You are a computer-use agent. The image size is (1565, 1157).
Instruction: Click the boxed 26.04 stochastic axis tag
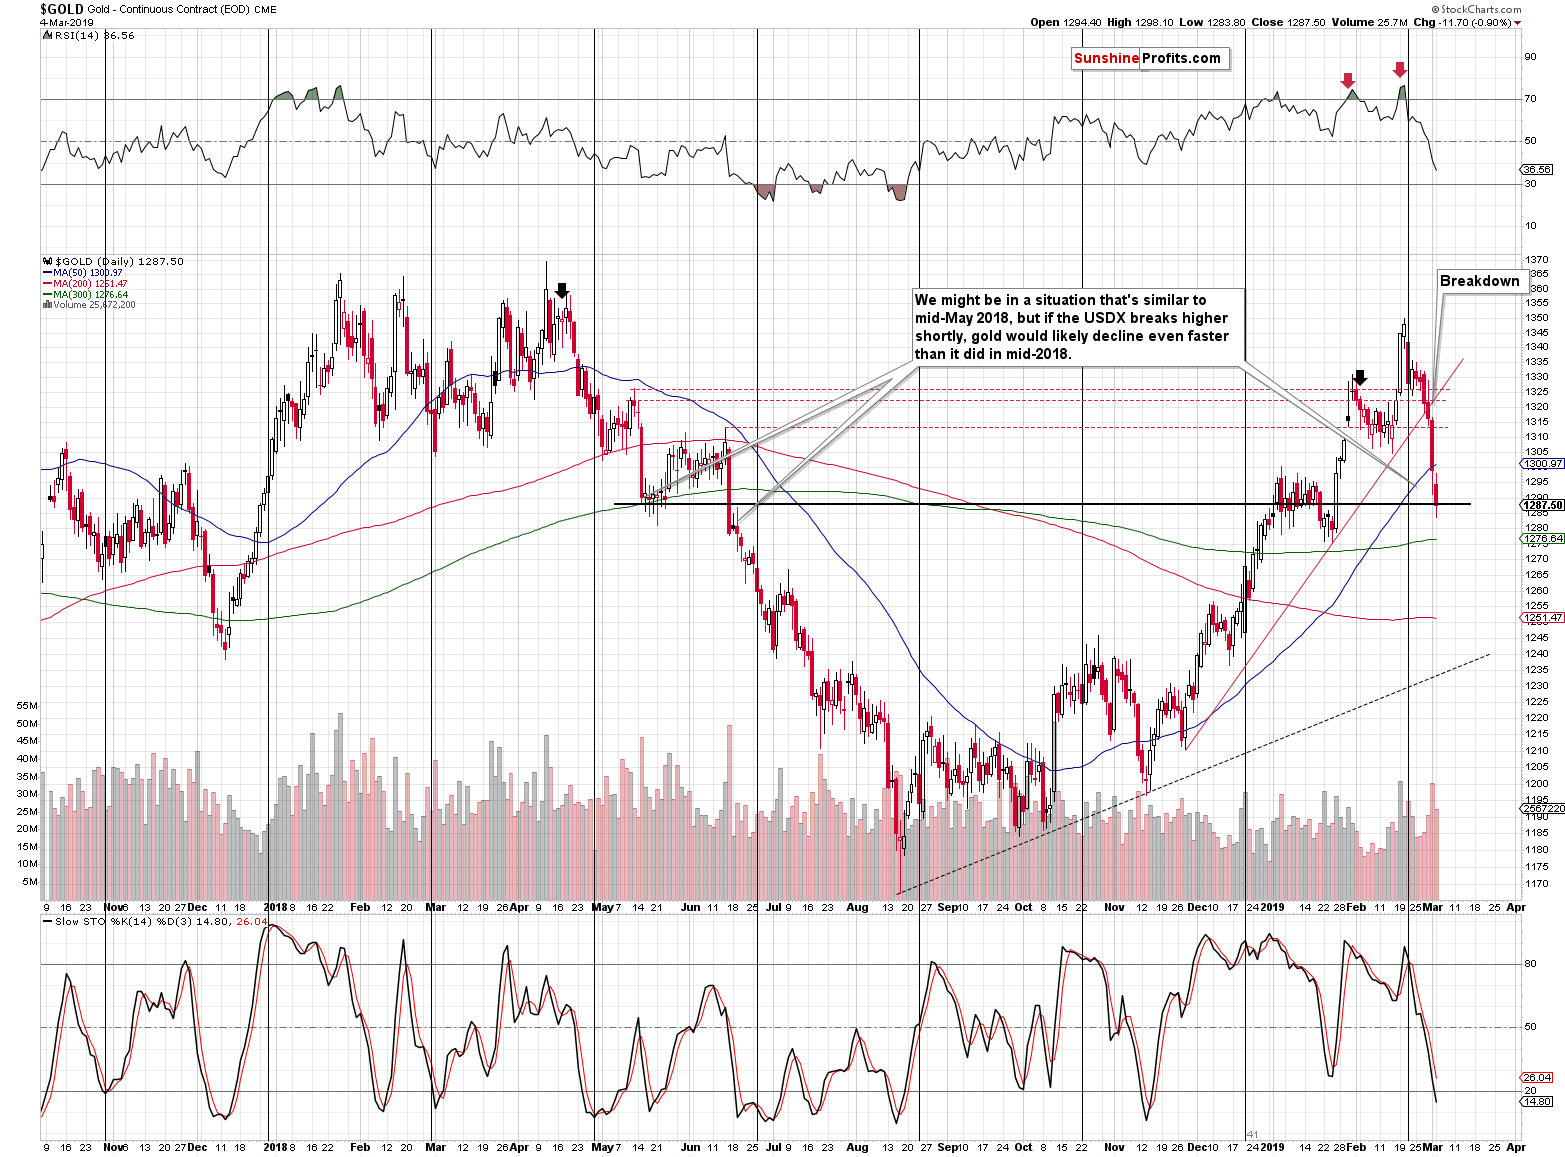pyautogui.click(x=1537, y=1077)
